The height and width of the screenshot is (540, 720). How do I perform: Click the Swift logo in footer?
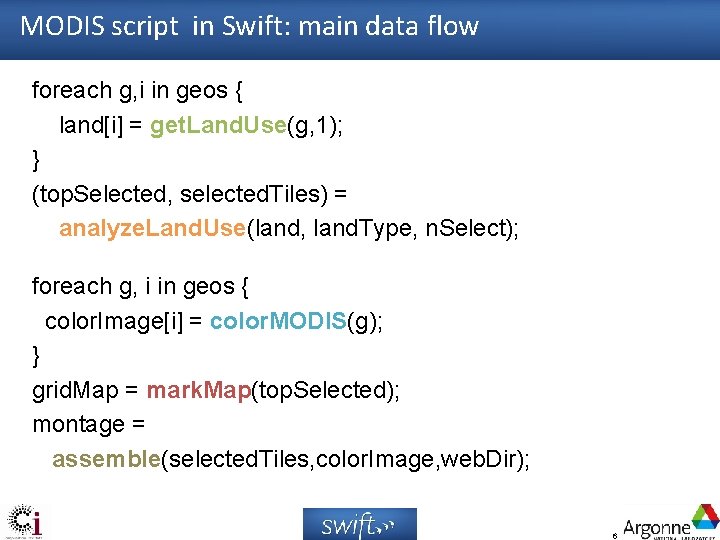360,524
